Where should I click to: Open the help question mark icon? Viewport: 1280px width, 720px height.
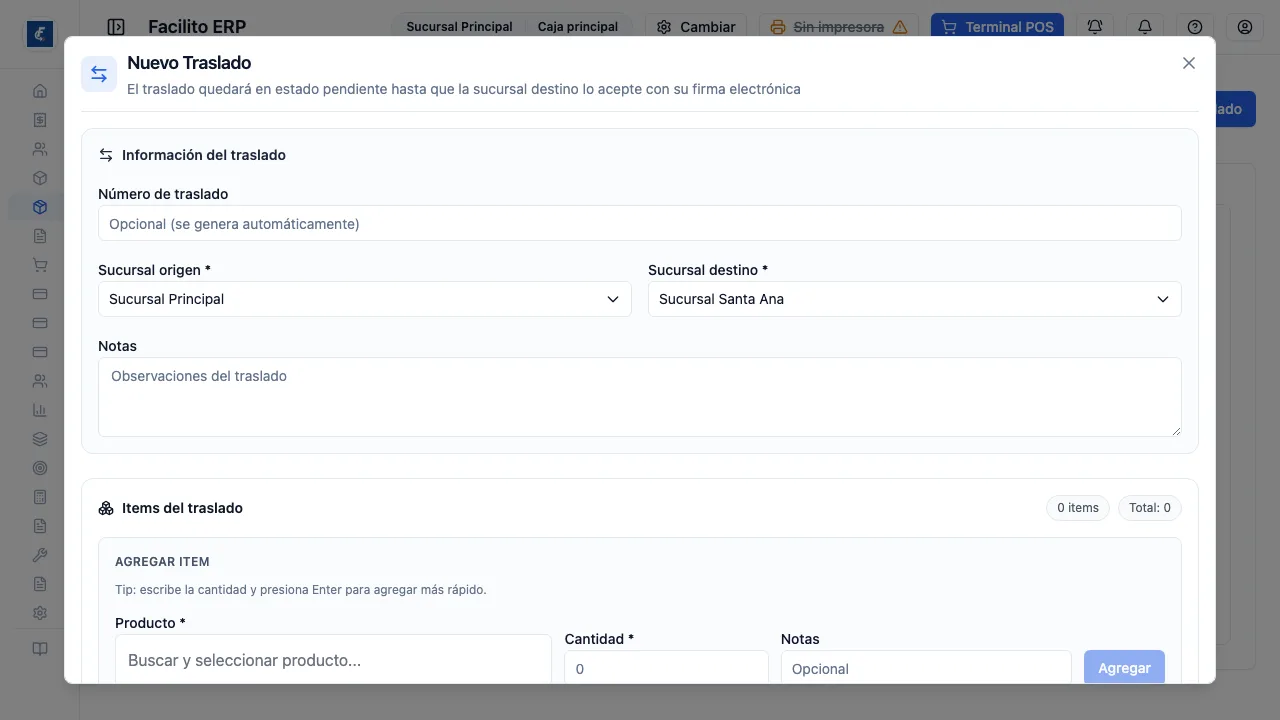[1195, 27]
